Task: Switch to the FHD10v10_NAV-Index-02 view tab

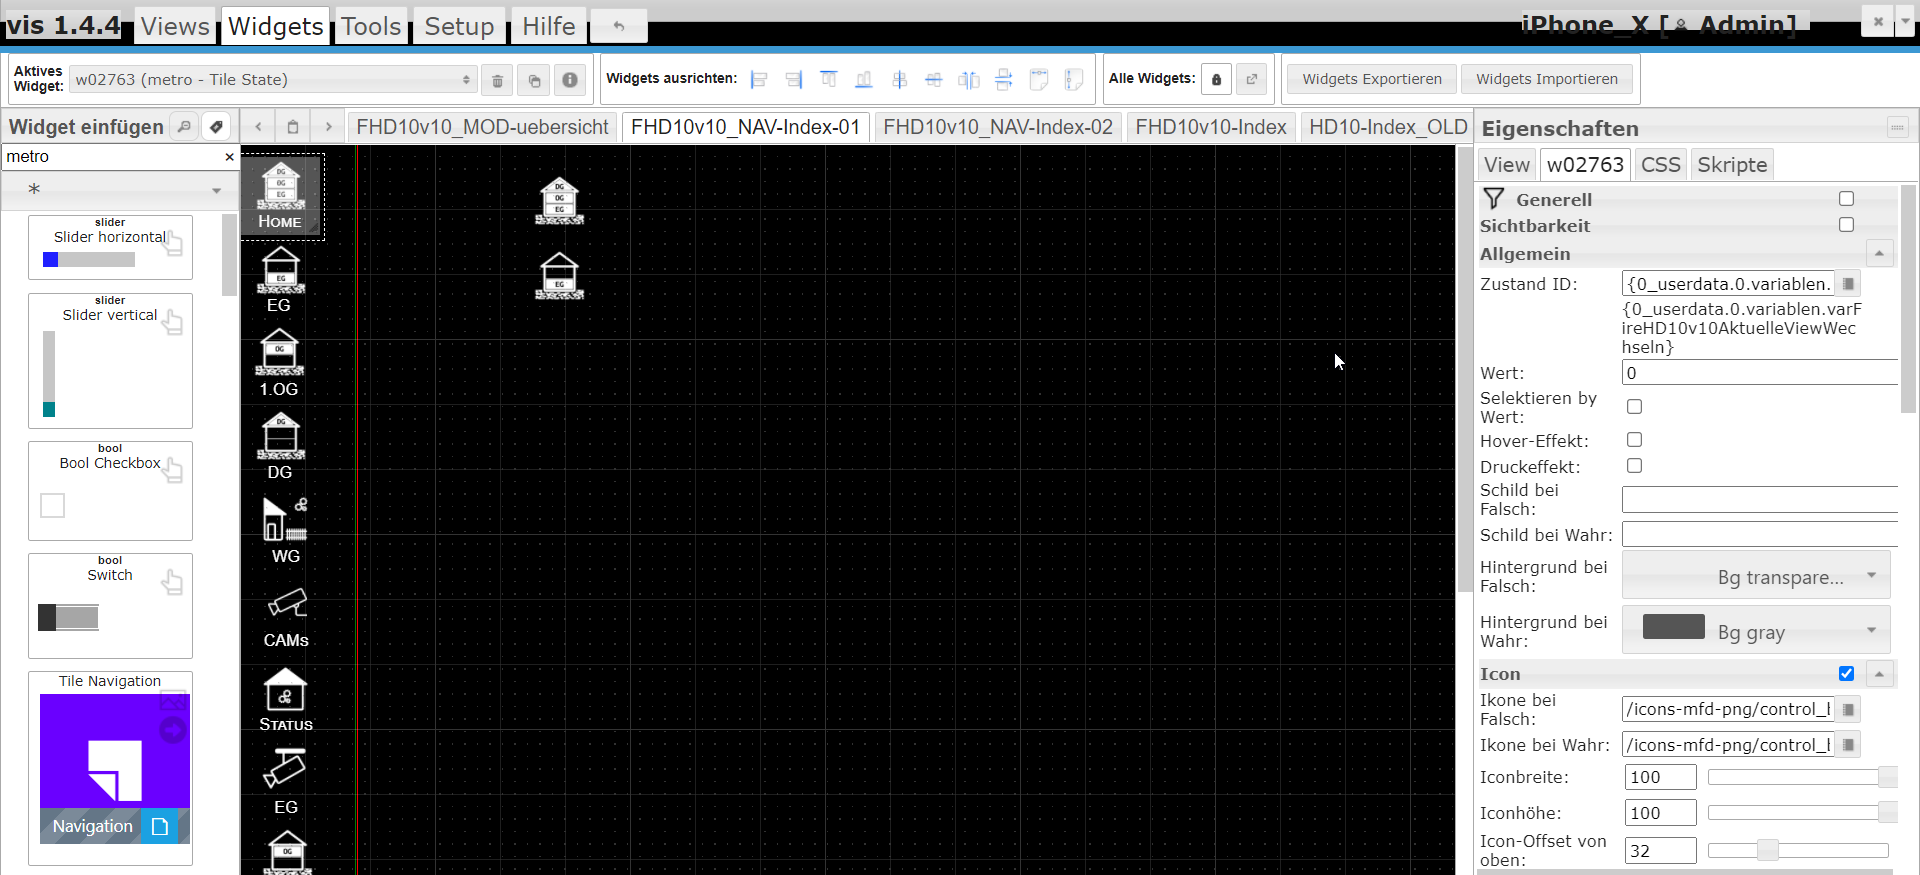Action: point(998,128)
